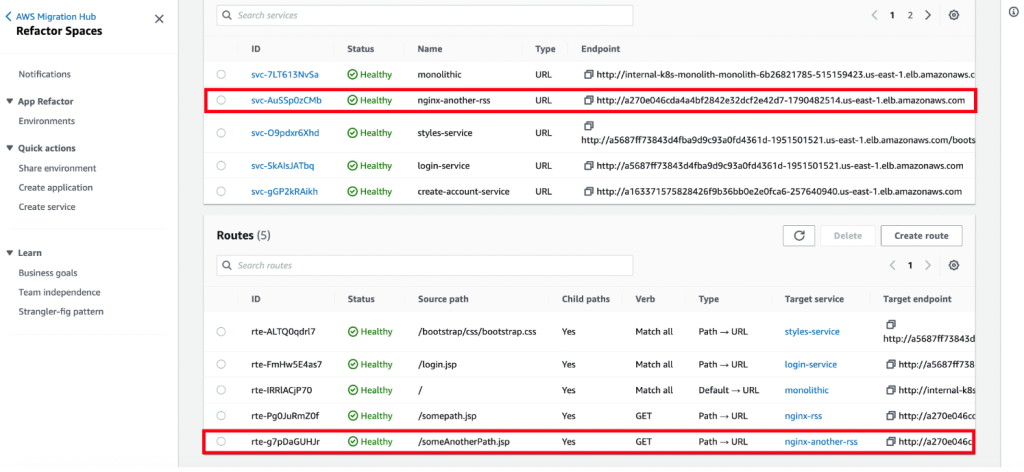Copy styles-service endpoint URL
Screen dimensions: 1024x472
click(x=588, y=125)
